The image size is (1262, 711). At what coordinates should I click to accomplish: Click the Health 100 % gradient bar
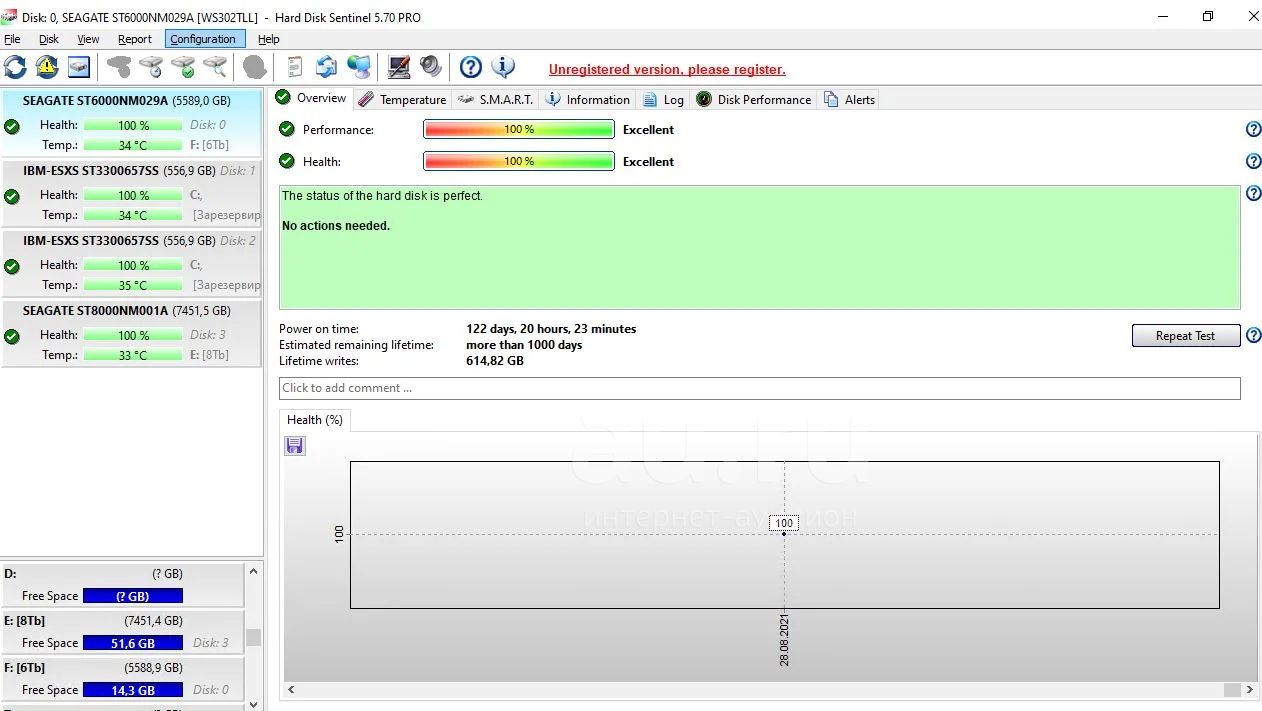tap(519, 161)
